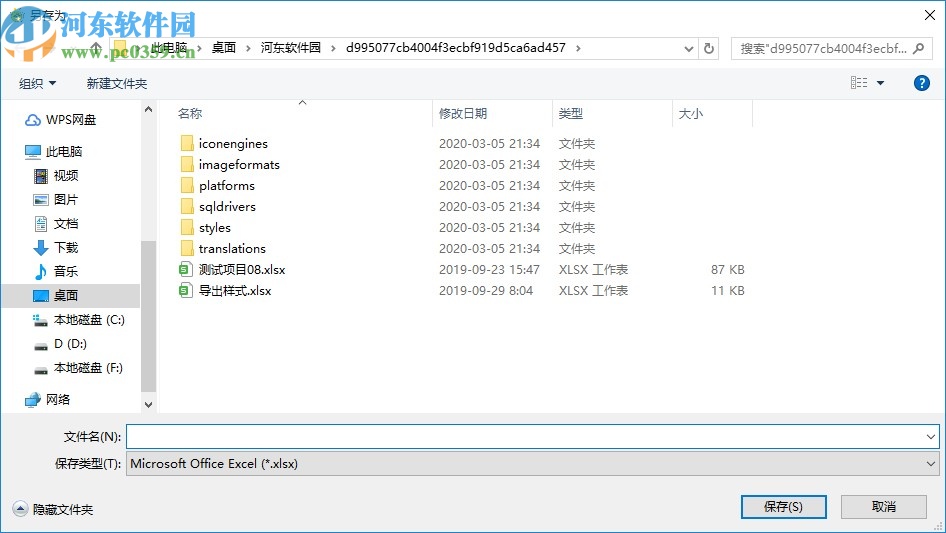
Task: Click the 网络 network icon
Action: (33, 400)
